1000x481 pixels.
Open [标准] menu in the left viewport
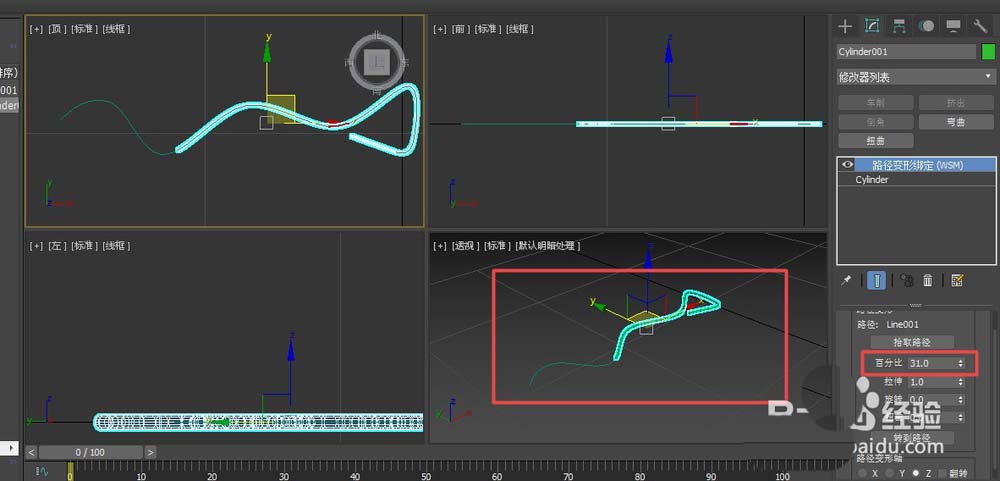click(x=85, y=246)
